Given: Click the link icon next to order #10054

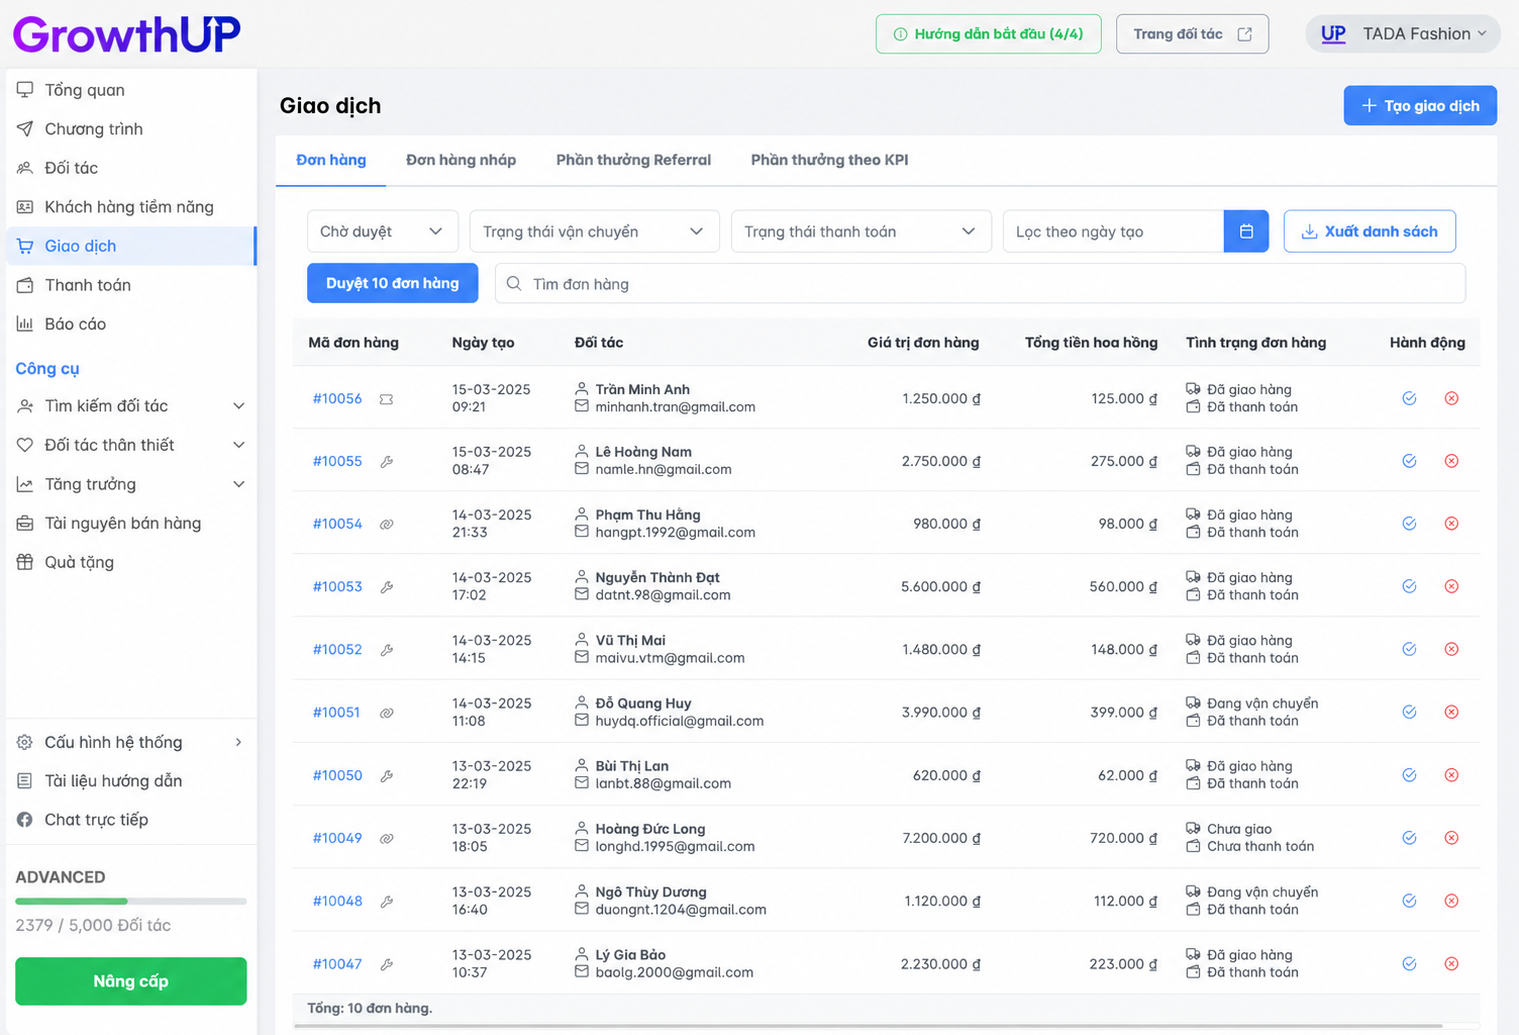Looking at the screenshot, I should coord(386,524).
